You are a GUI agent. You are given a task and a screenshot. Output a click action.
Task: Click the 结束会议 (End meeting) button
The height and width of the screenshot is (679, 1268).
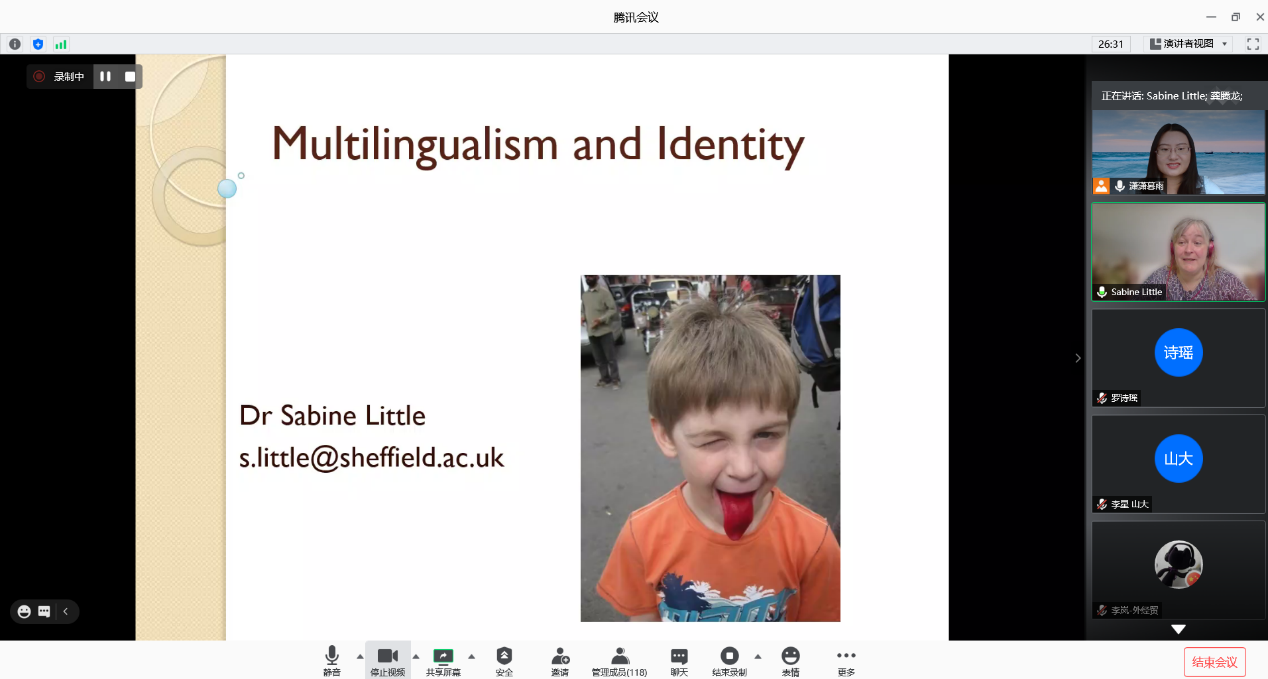[1215, 662]
